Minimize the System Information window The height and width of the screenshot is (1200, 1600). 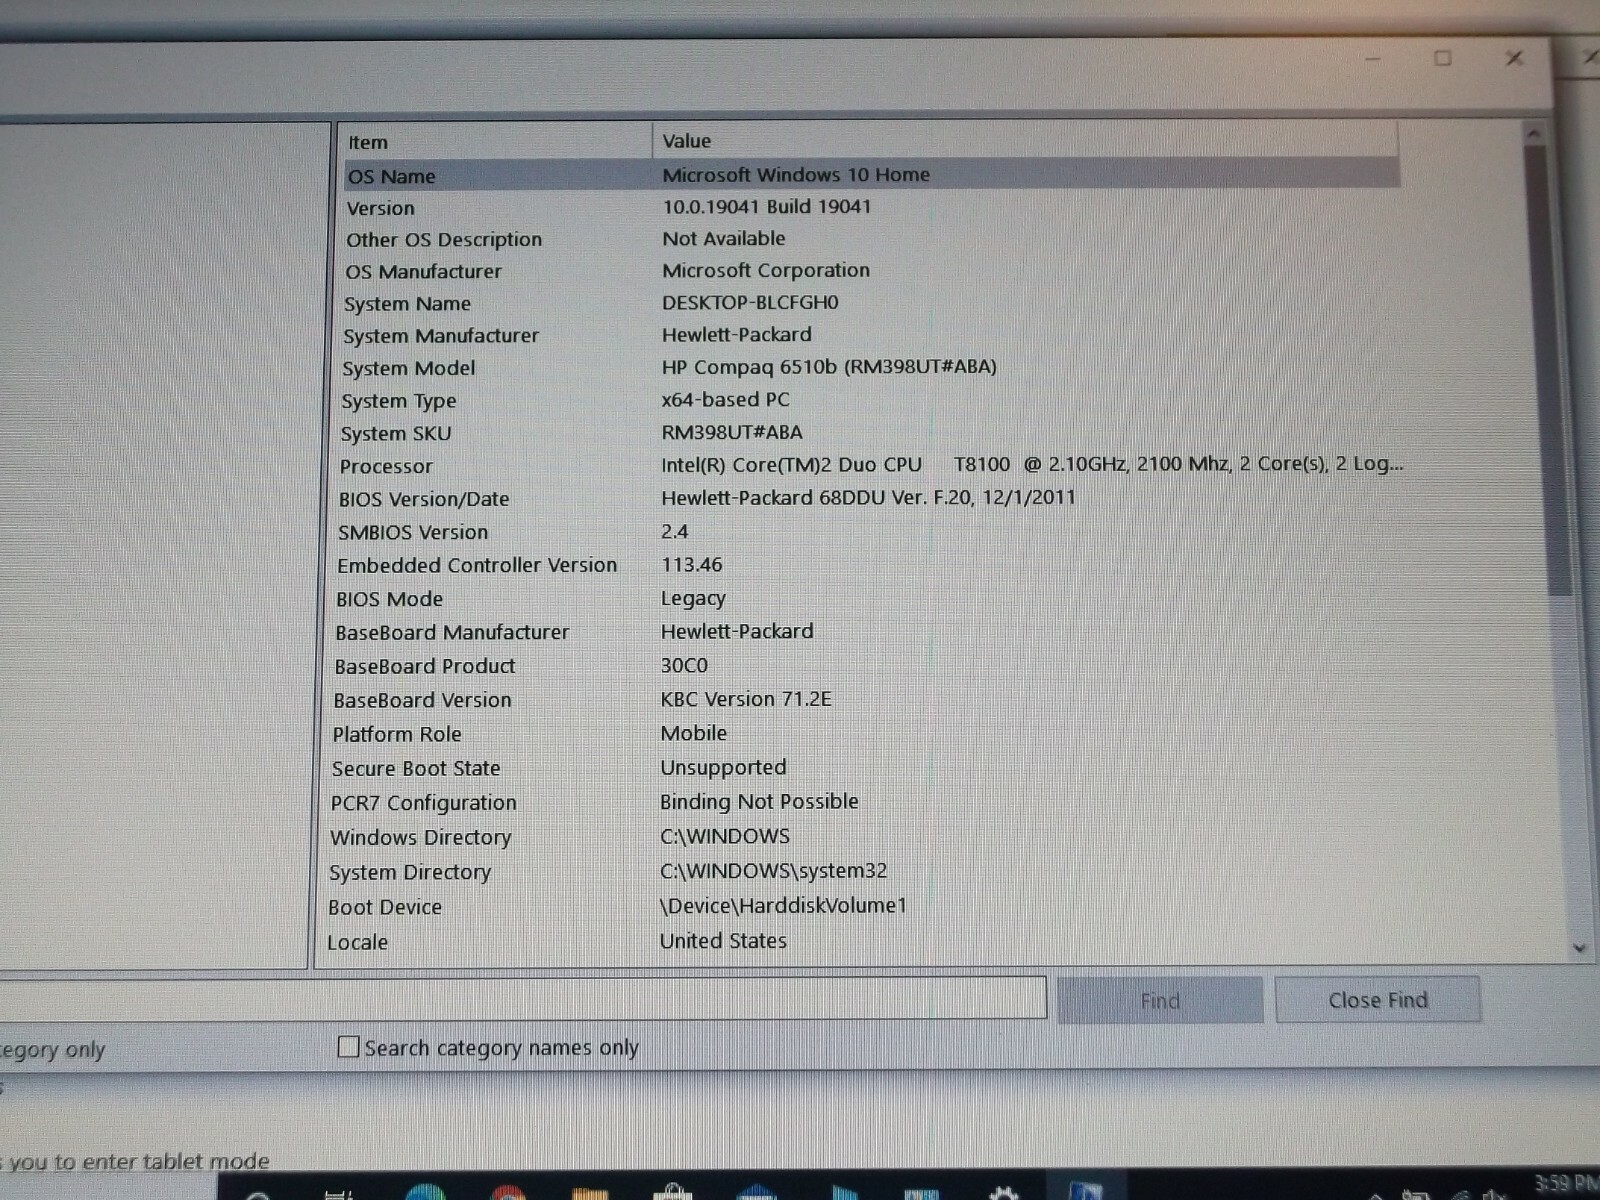tap(1372, 59)
